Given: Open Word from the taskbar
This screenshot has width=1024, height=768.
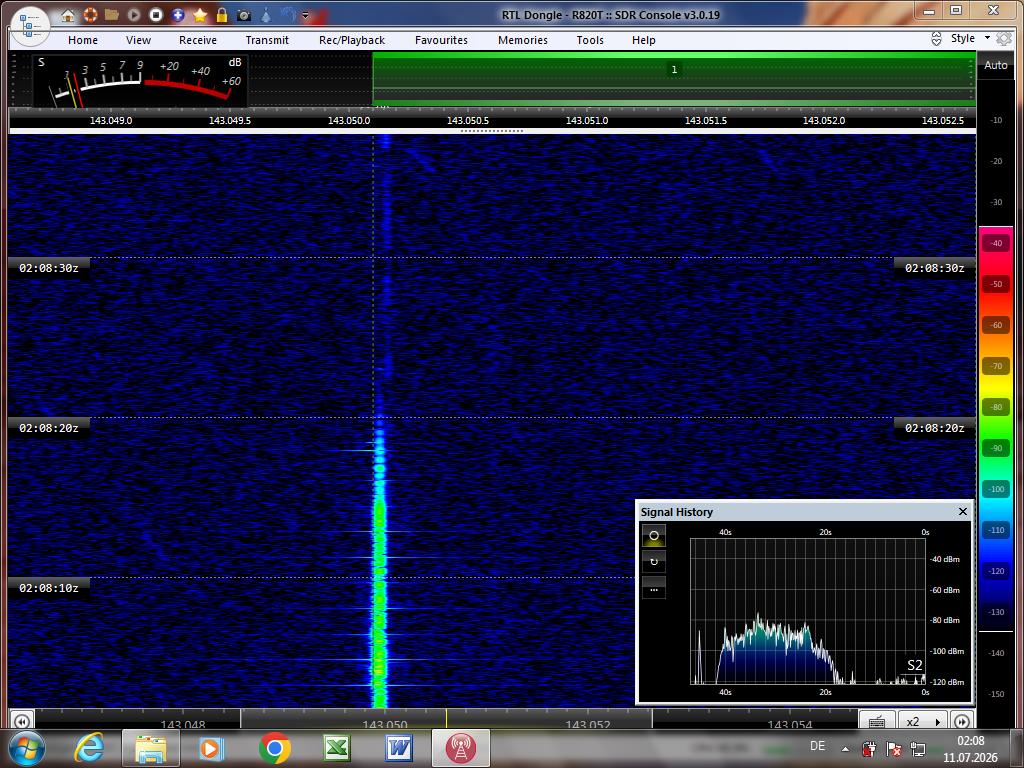Looking at the screenshot, I should click(398, 748).
